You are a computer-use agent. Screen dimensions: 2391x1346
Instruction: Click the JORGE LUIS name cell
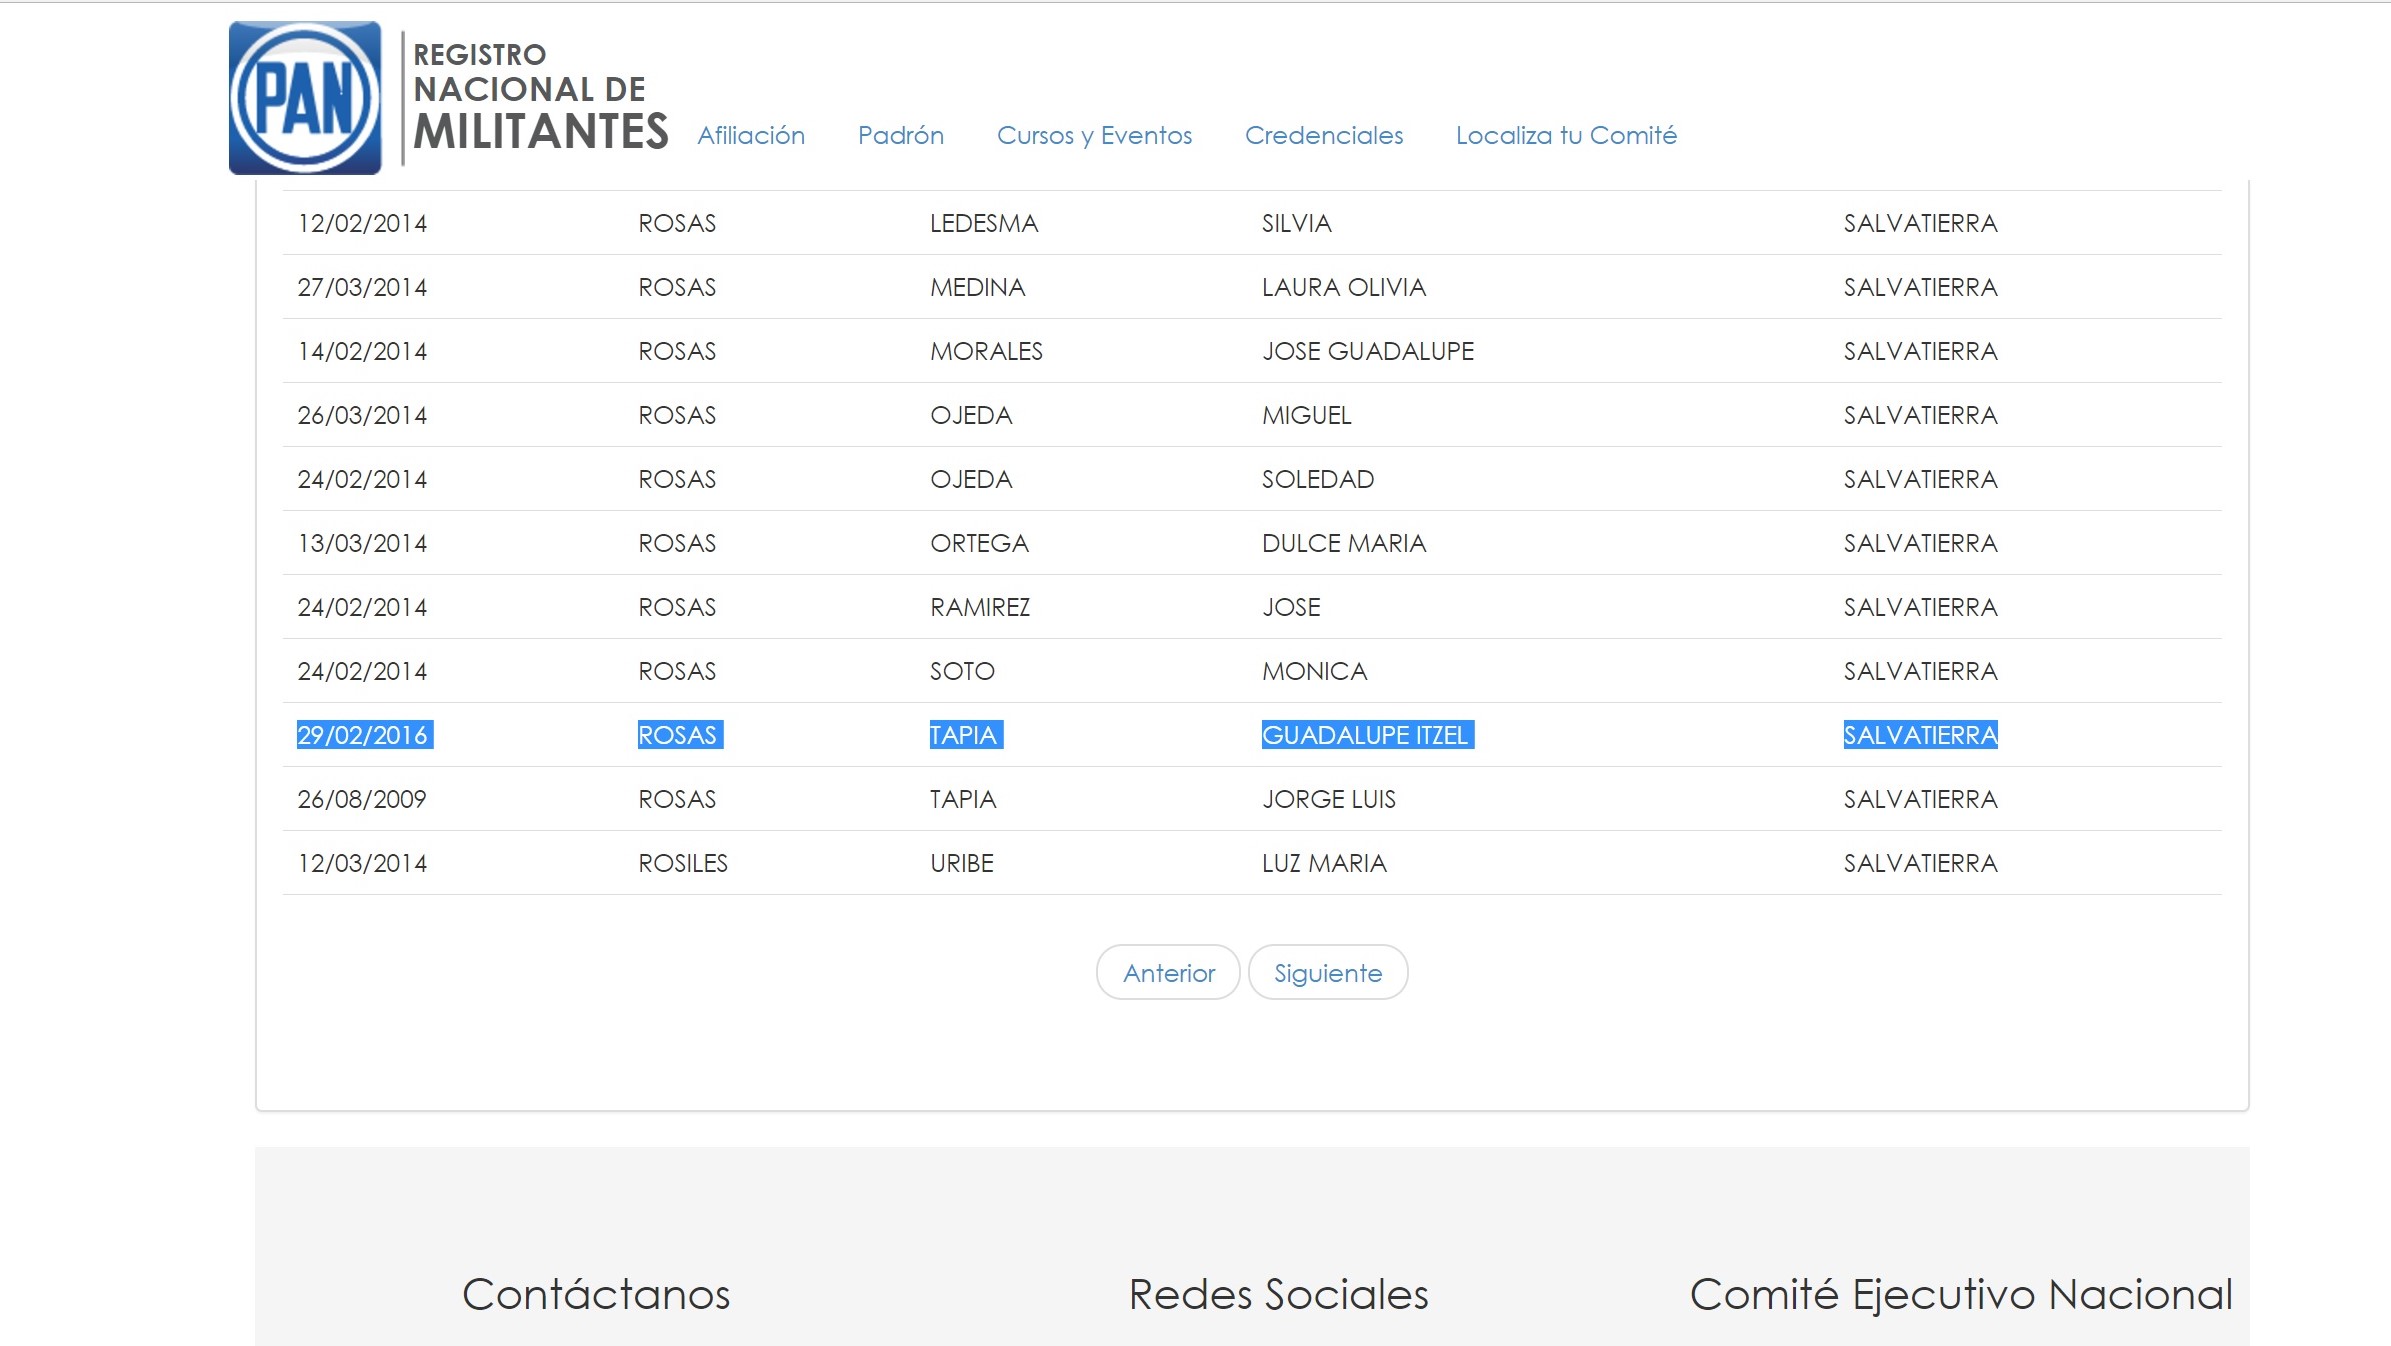1328,799
